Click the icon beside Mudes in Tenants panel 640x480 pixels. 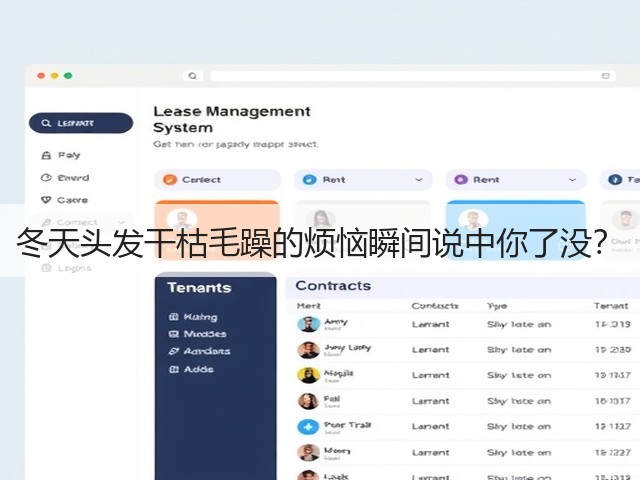[173, 334]
